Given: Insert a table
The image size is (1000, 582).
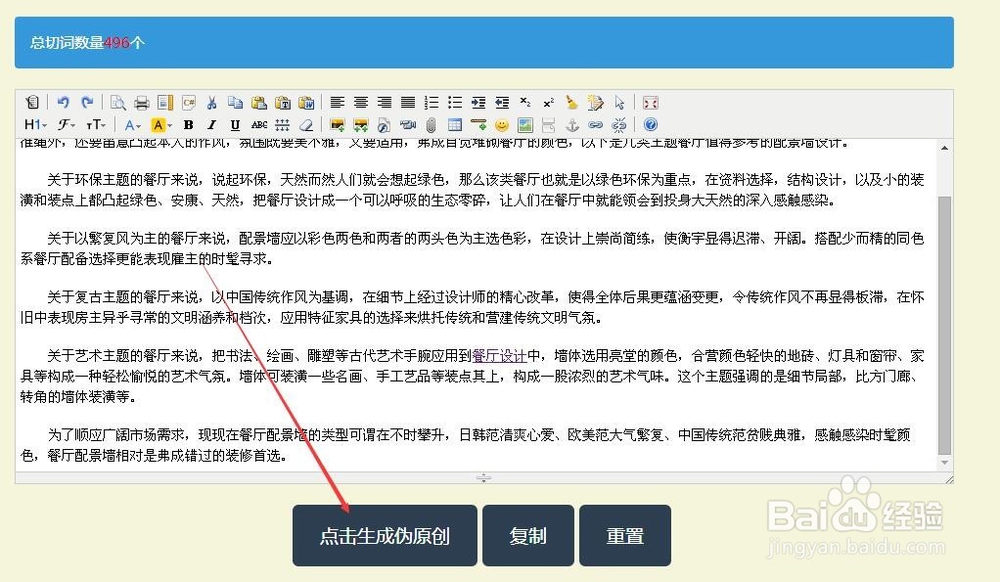Looking at the screenshot, I should (x=455, y=124).
